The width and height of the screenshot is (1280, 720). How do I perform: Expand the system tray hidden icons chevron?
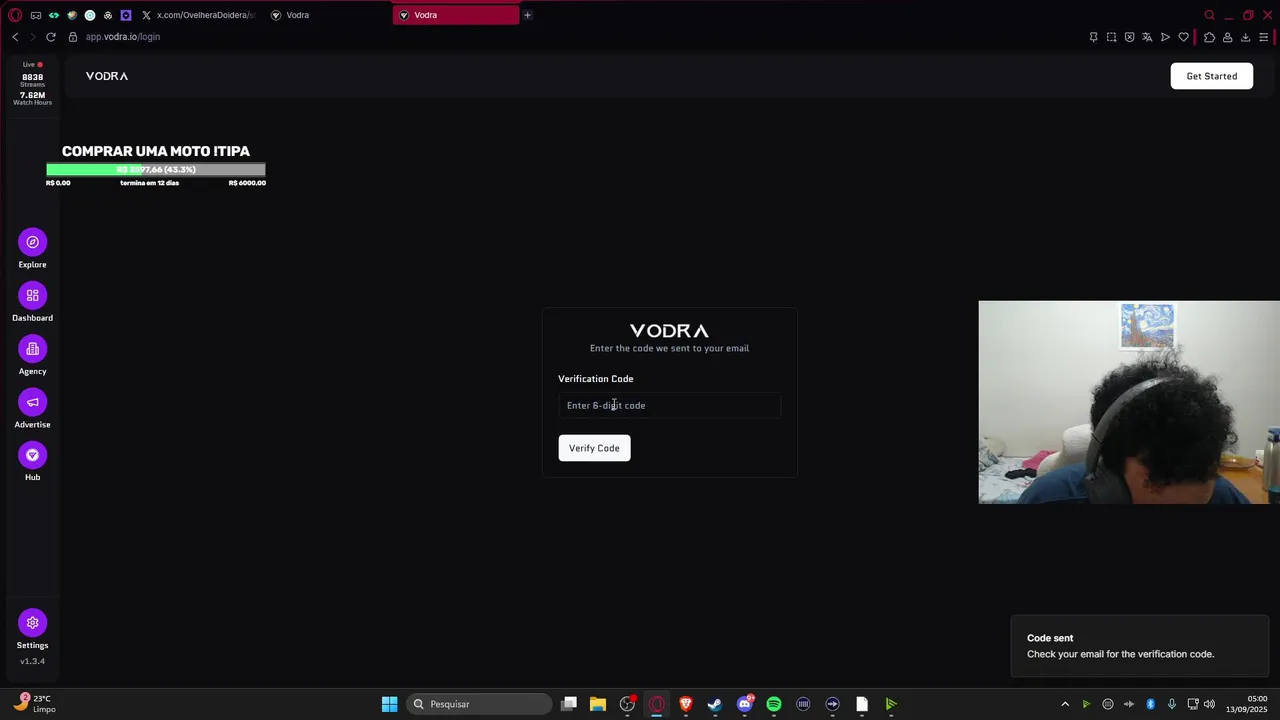tap(1065, 704)
